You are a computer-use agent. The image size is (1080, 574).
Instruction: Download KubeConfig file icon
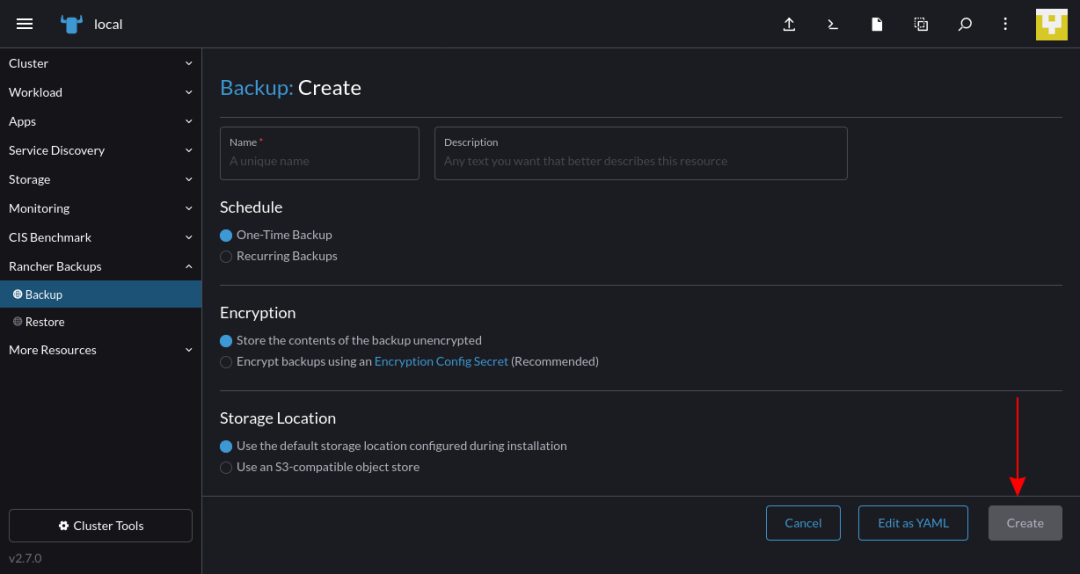coord(877,24)
